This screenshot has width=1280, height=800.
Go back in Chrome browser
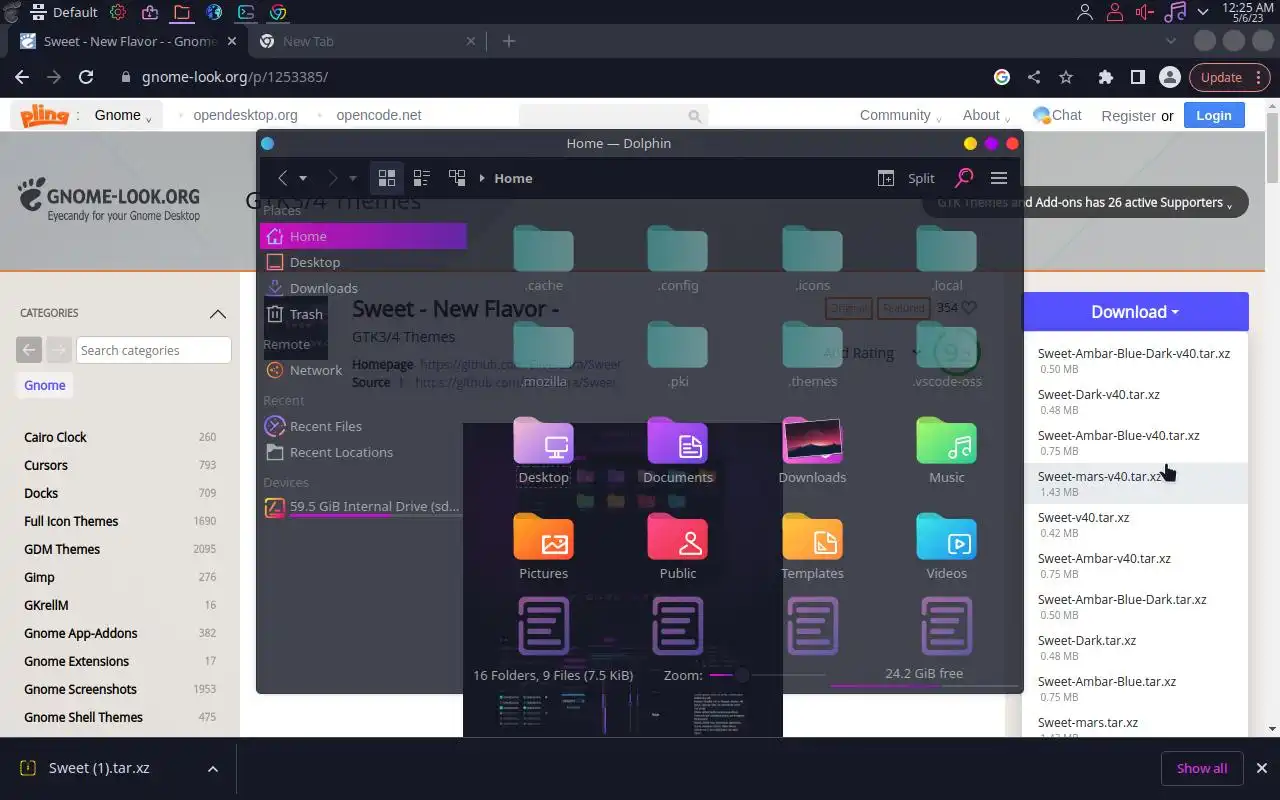pos(22,77)
